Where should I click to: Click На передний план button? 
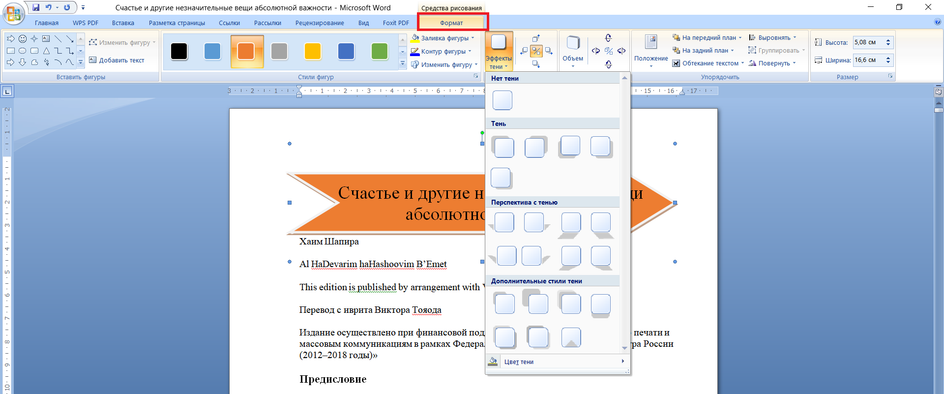click(x=707, y=37)
